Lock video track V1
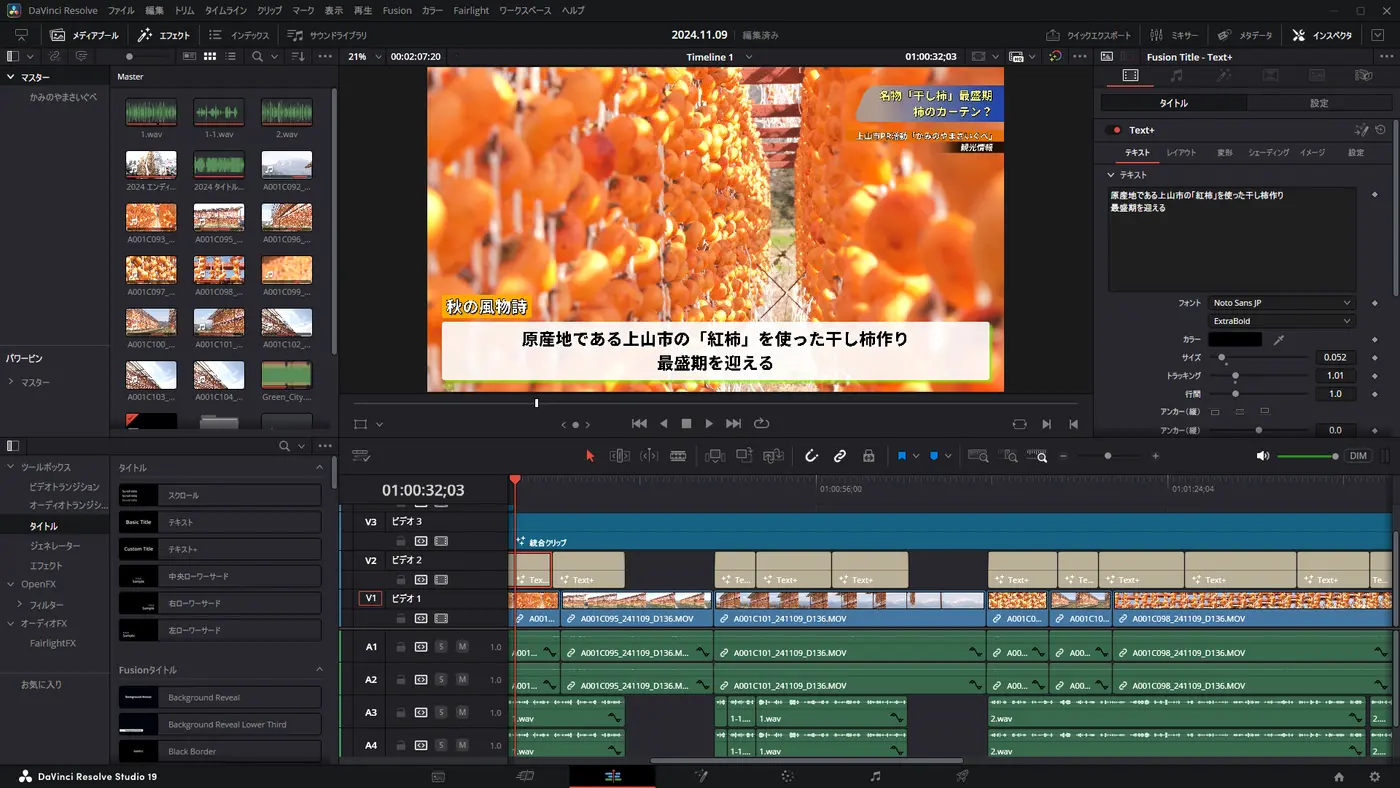The height and width of the screenshot is (788, 1400). (402, 618)
